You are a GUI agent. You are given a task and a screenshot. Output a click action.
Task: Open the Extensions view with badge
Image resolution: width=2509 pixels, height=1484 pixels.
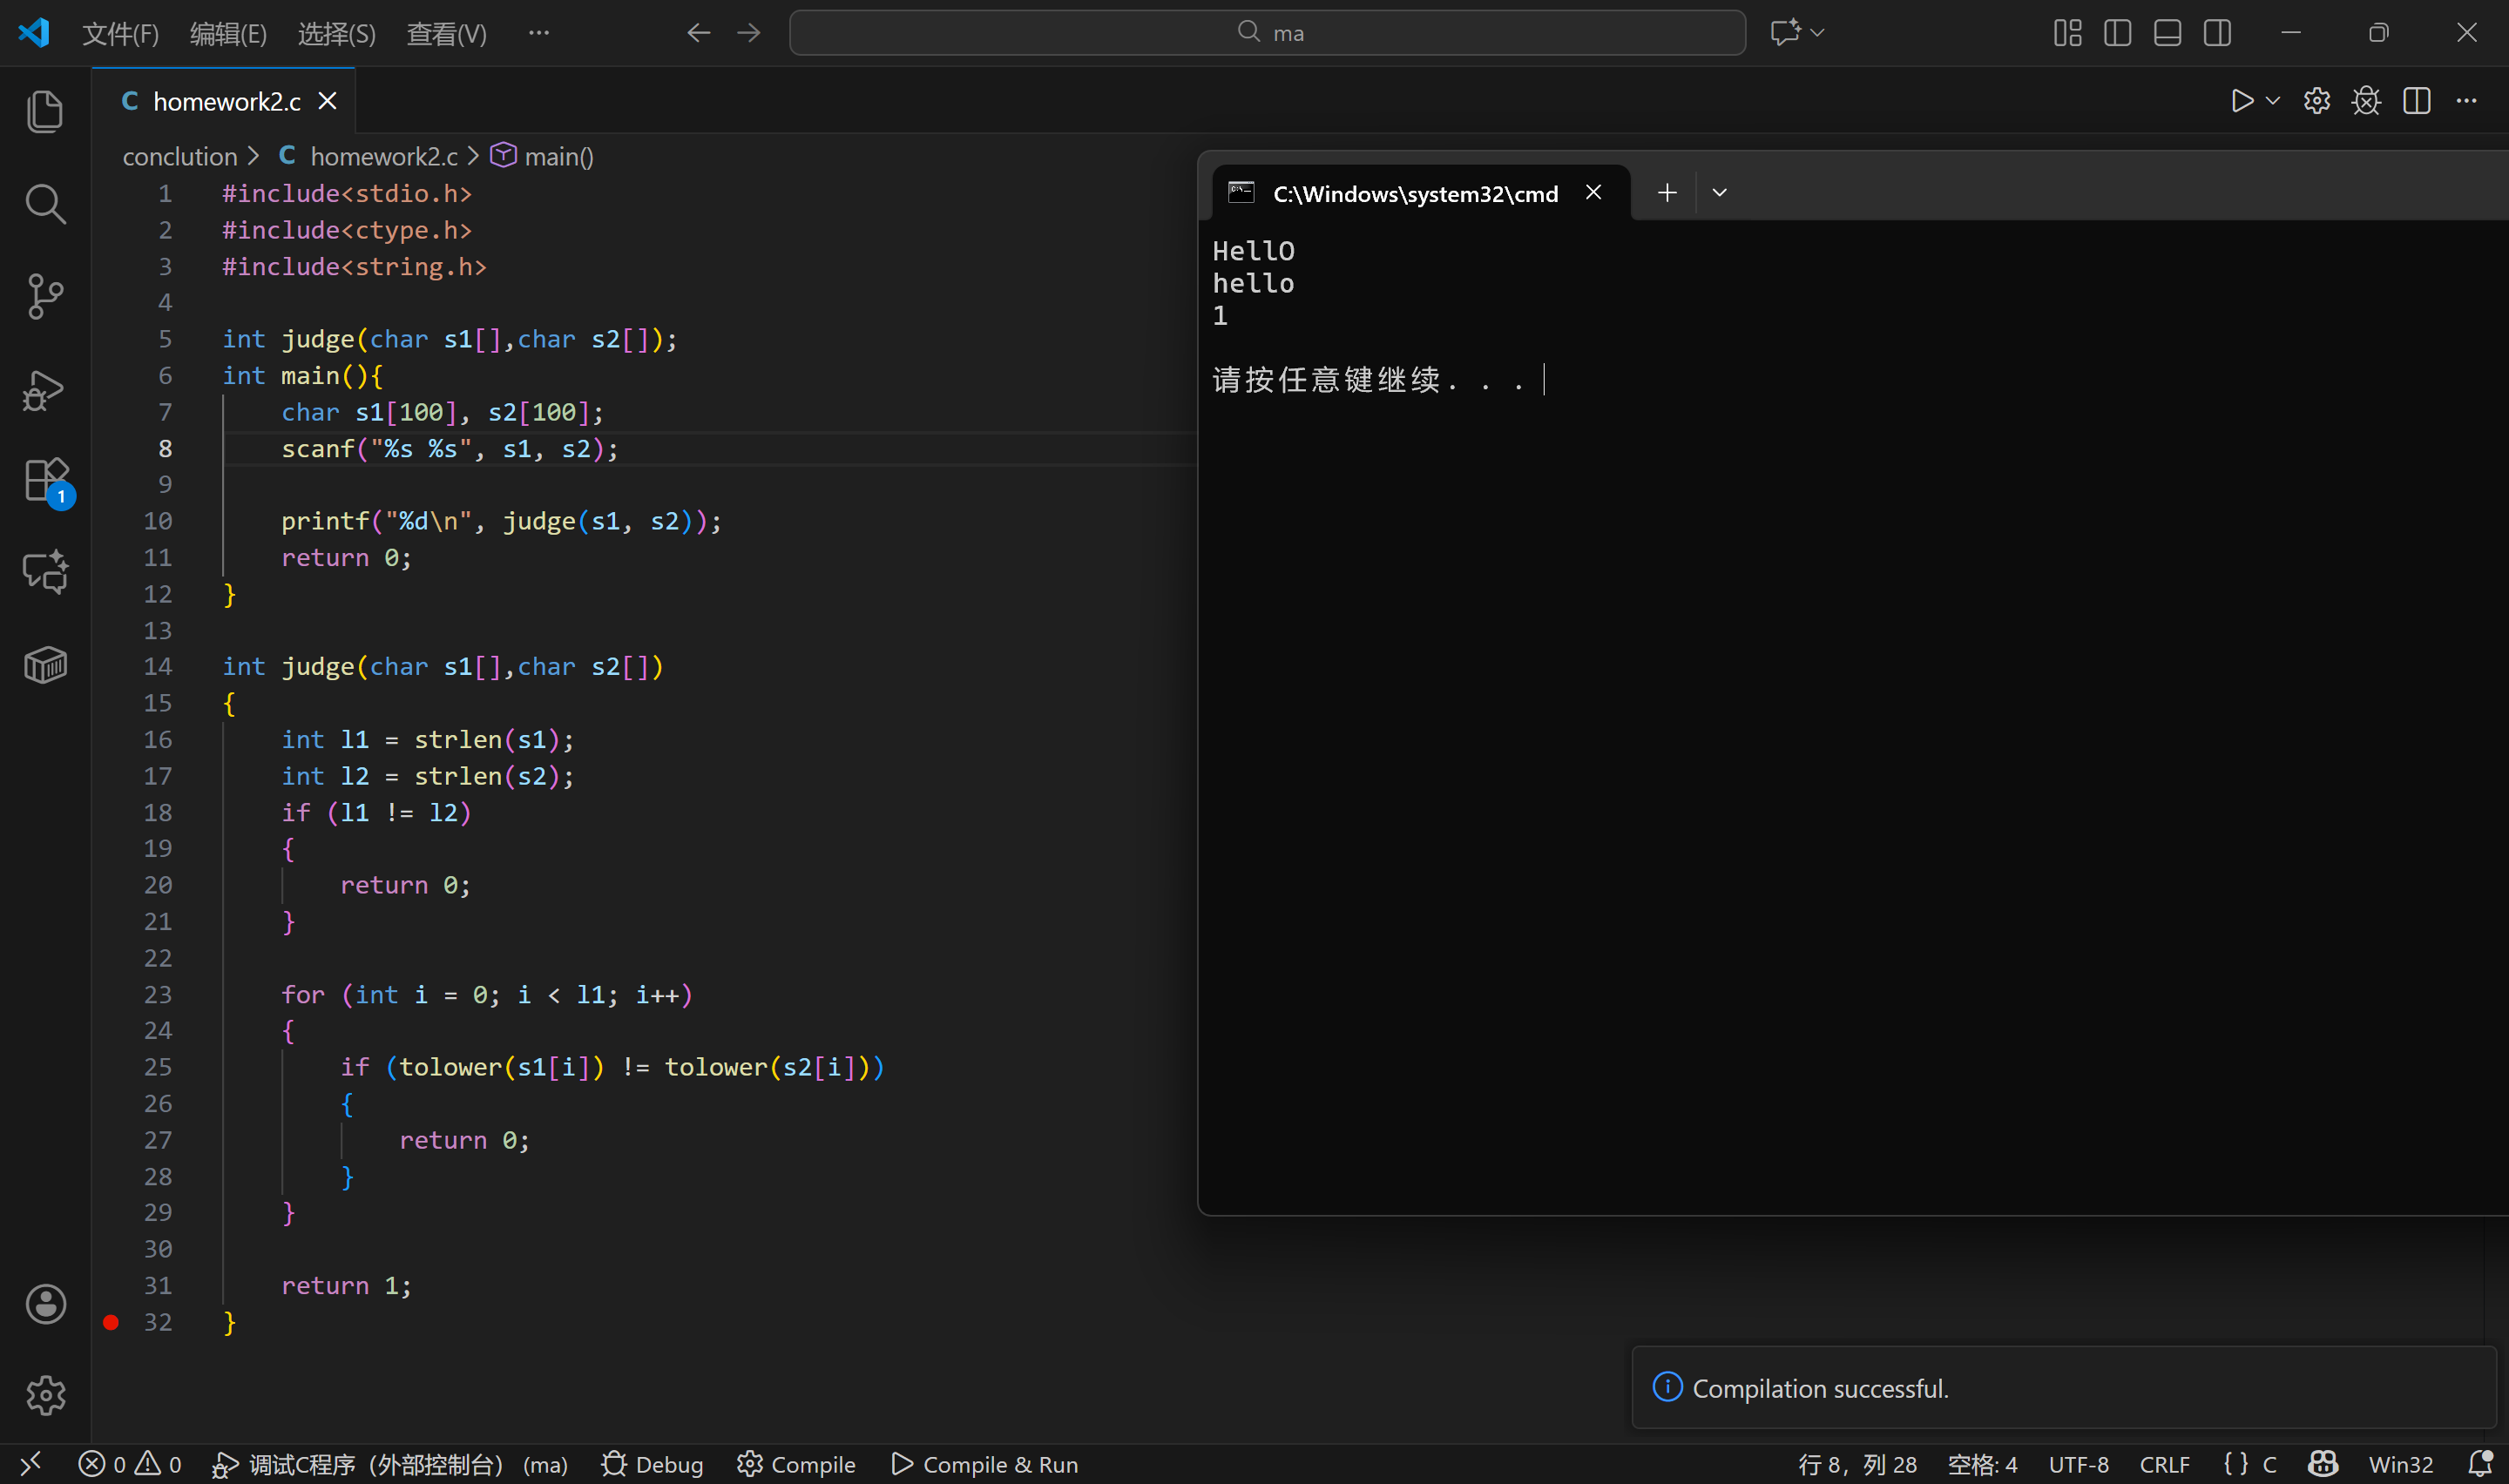(x=45, y=481)
